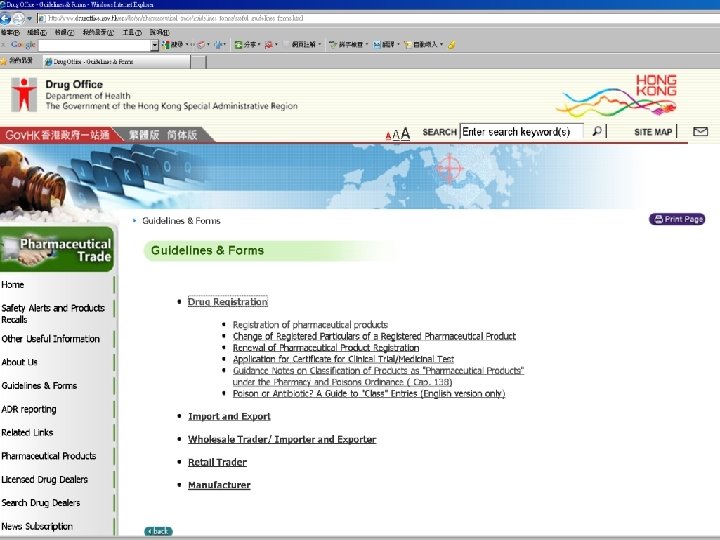Viewport: 720px width, 540px height.
Task: Open Safety Alerts and Products Recalls
Action: click(53, 314)
